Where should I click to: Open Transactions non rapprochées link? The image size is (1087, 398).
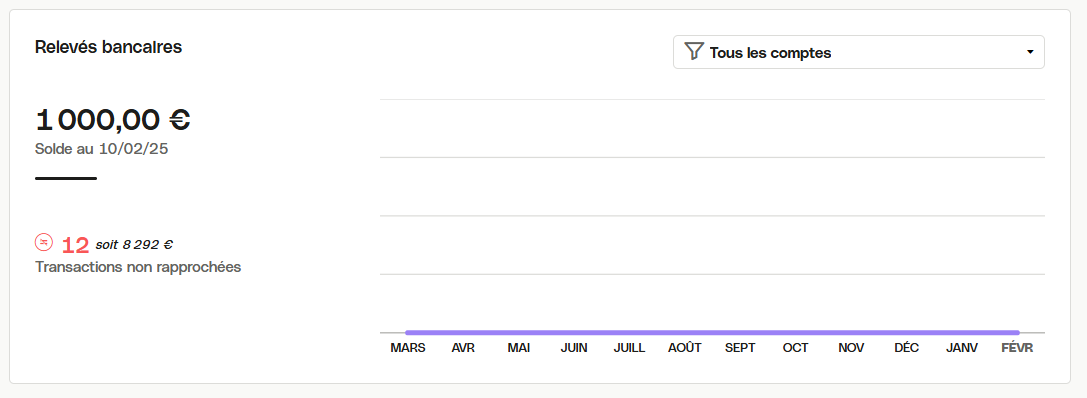(x=138, y=267)
